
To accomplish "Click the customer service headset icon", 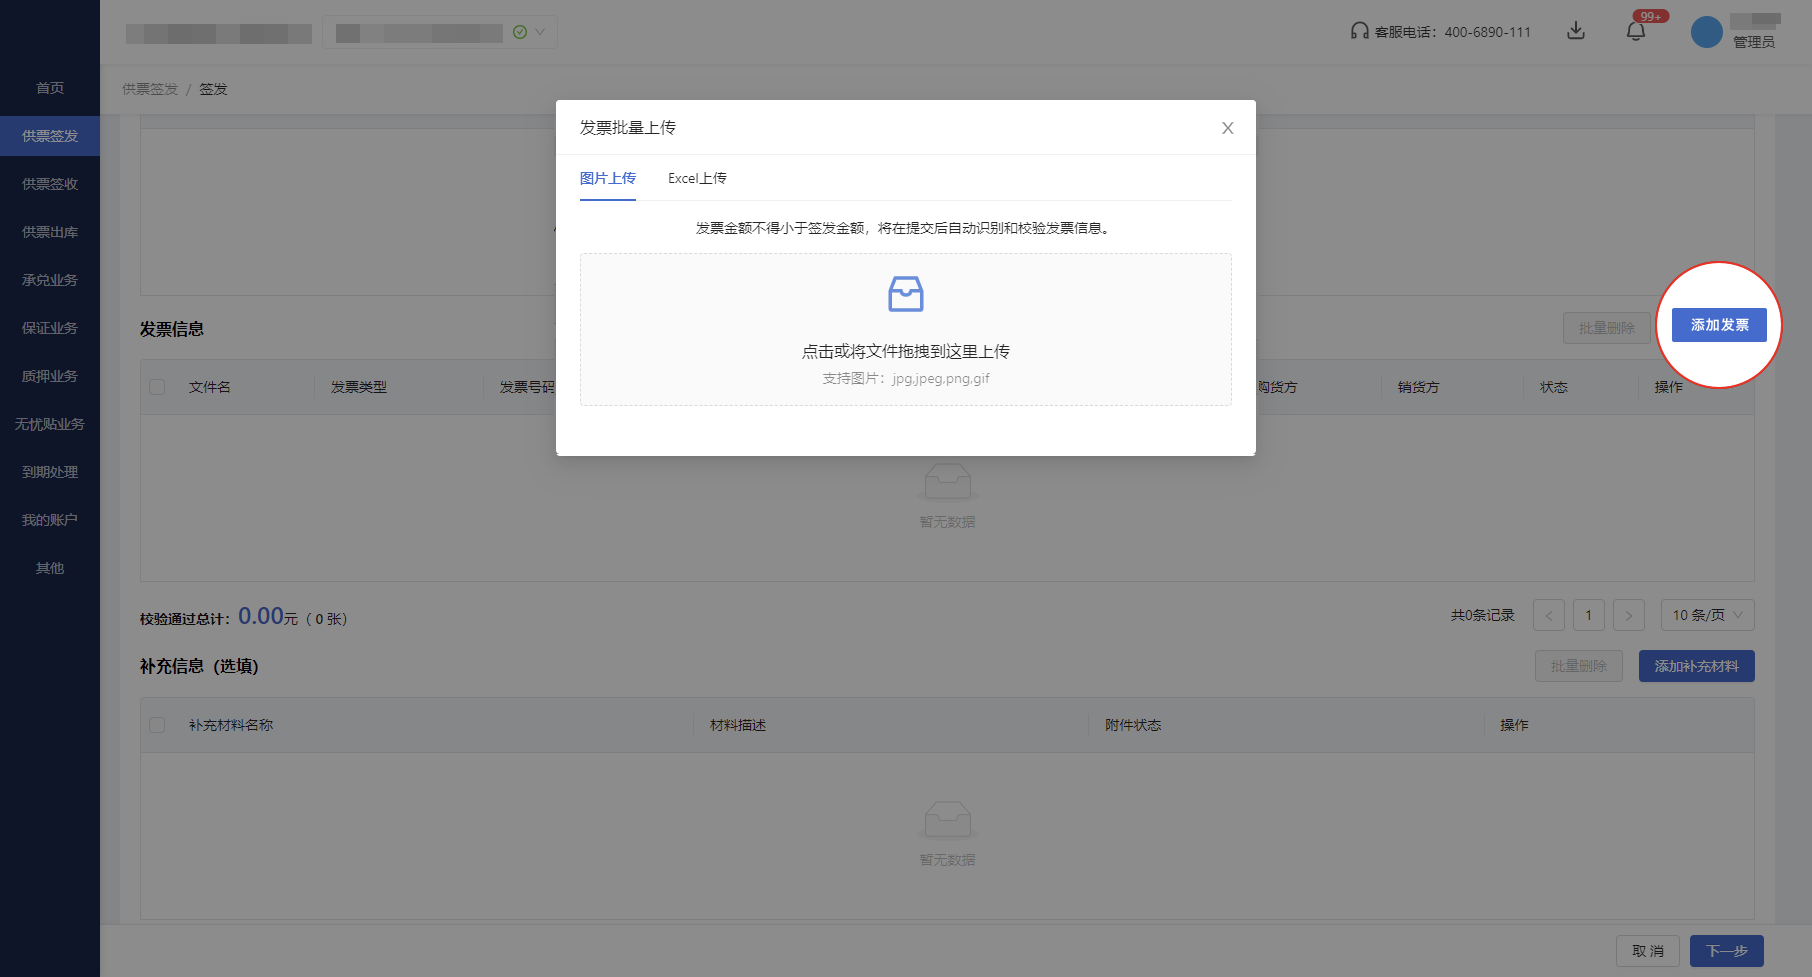I will click(x=1358, y=31).
